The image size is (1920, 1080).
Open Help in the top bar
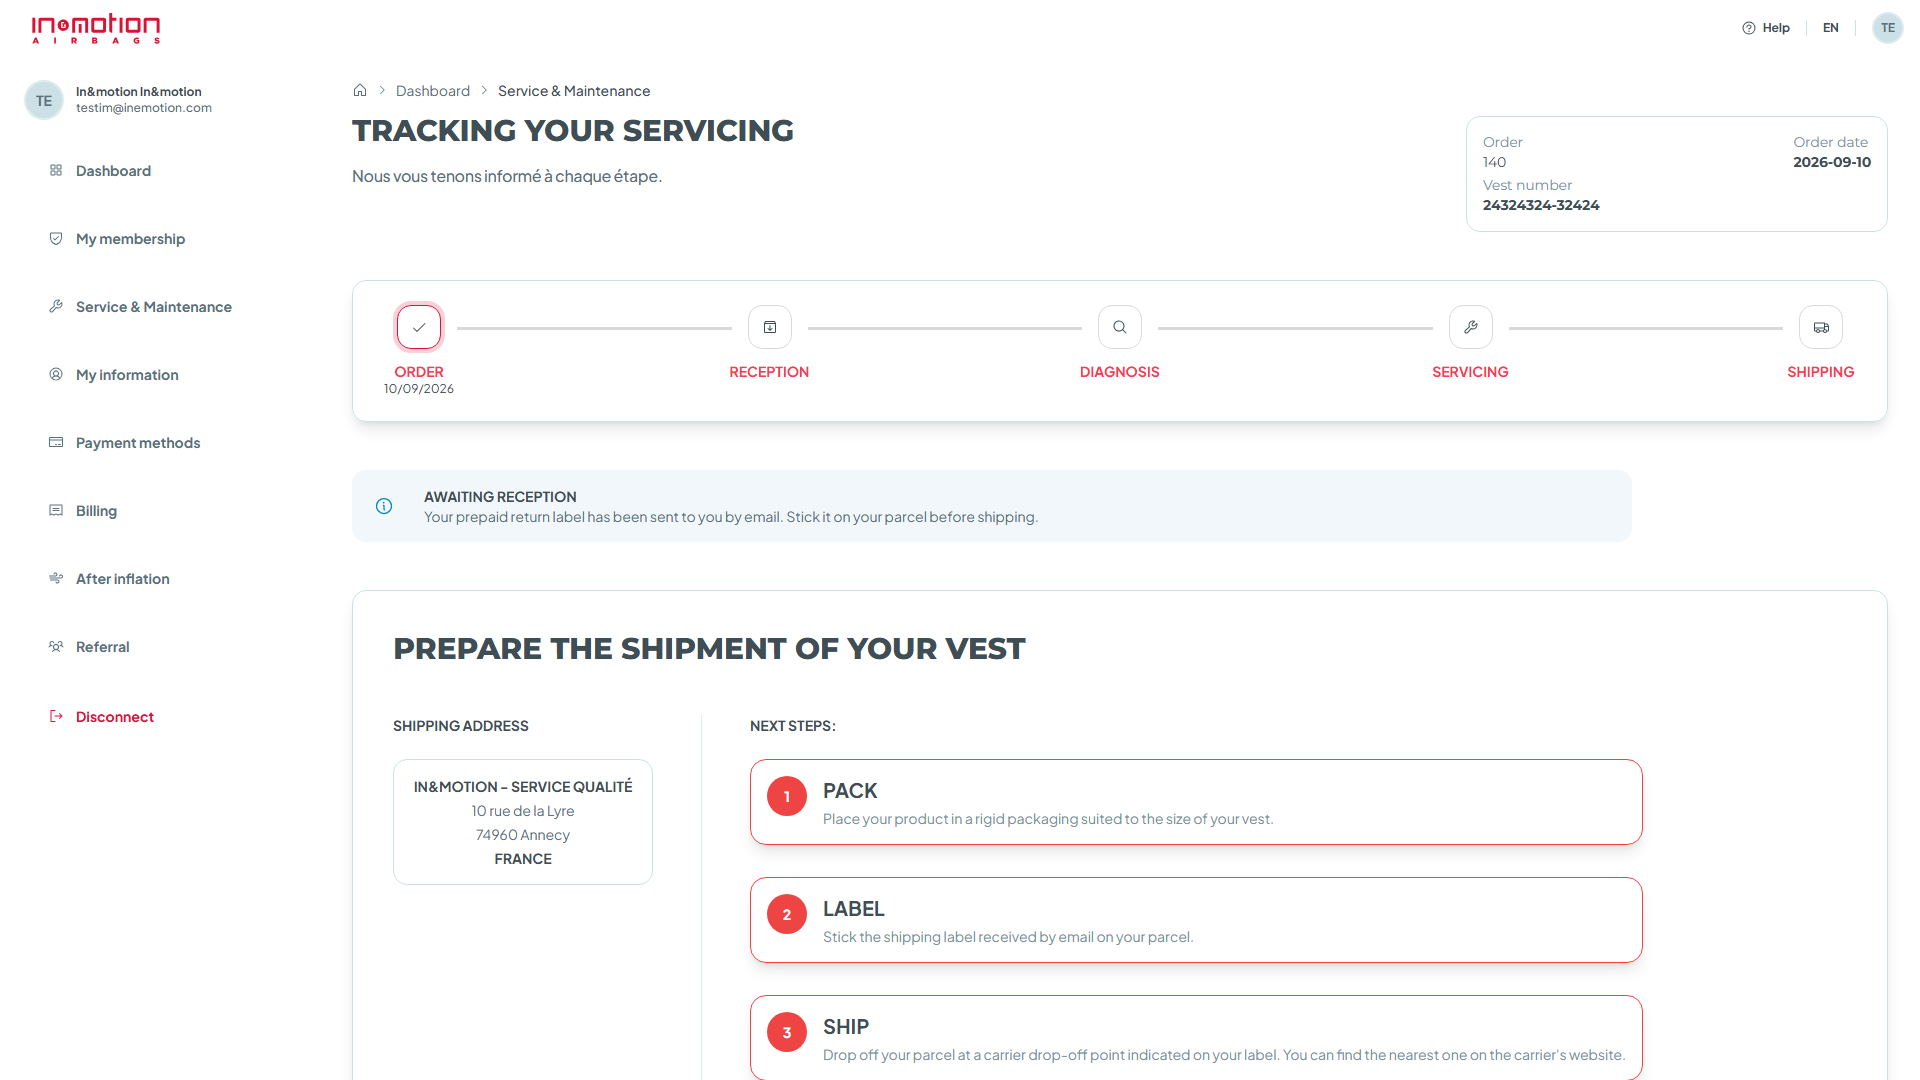click(1766, 28)
